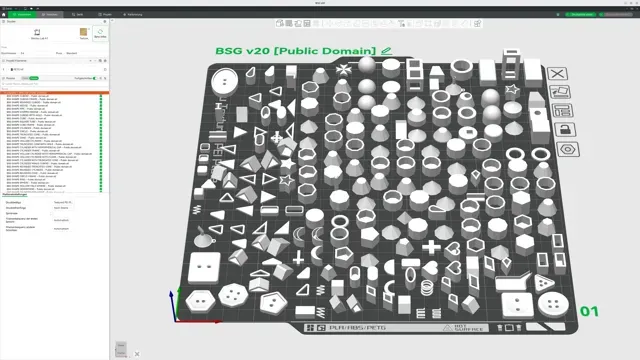Click the green slice plate button
This screenshot has height=360, width=640.
(x=580, y=14)
